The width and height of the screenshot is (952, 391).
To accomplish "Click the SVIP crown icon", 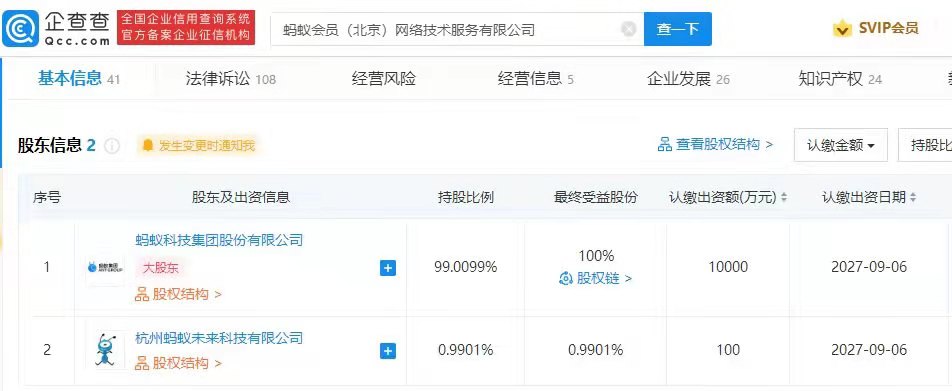I will (842, 28).
